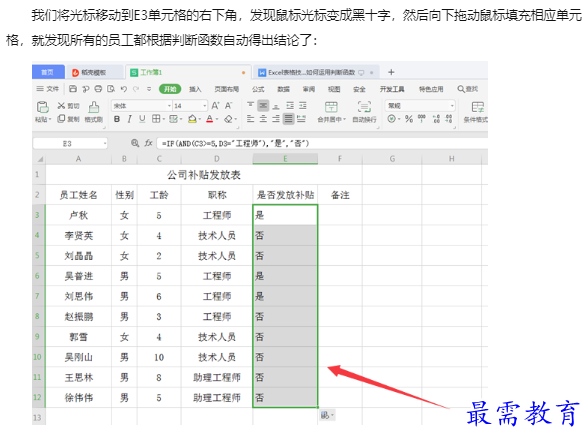Click the 开始 (Home) green pill button
This screenshot has height=445, width=588.
pyautogui.click(x=170, y=89)
